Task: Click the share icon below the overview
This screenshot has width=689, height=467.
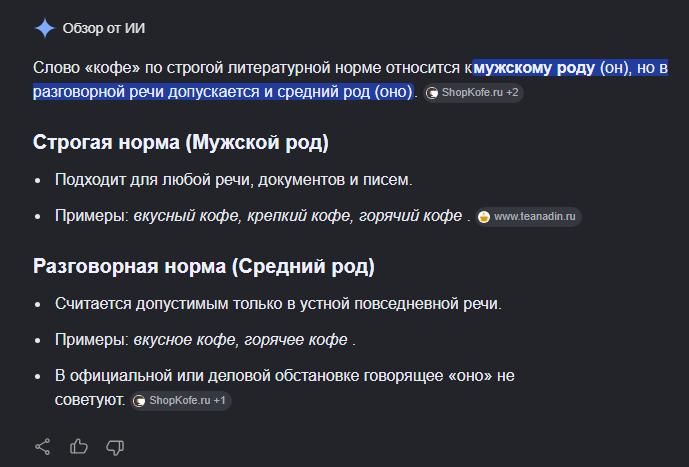Action: click(x=43, y=447)
